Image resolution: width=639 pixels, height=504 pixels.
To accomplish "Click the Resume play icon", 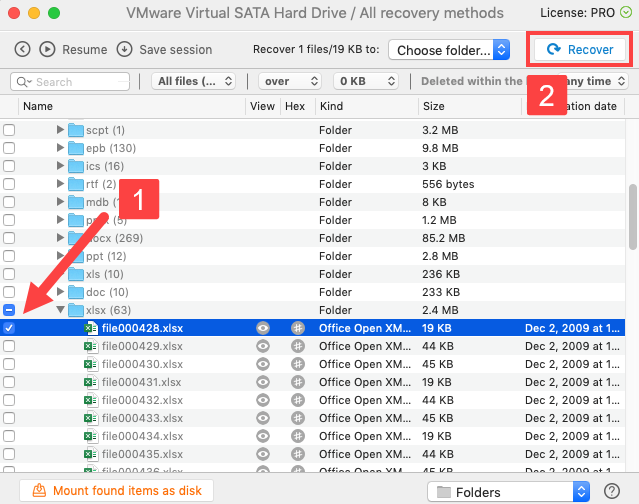I will click(47, 49).
